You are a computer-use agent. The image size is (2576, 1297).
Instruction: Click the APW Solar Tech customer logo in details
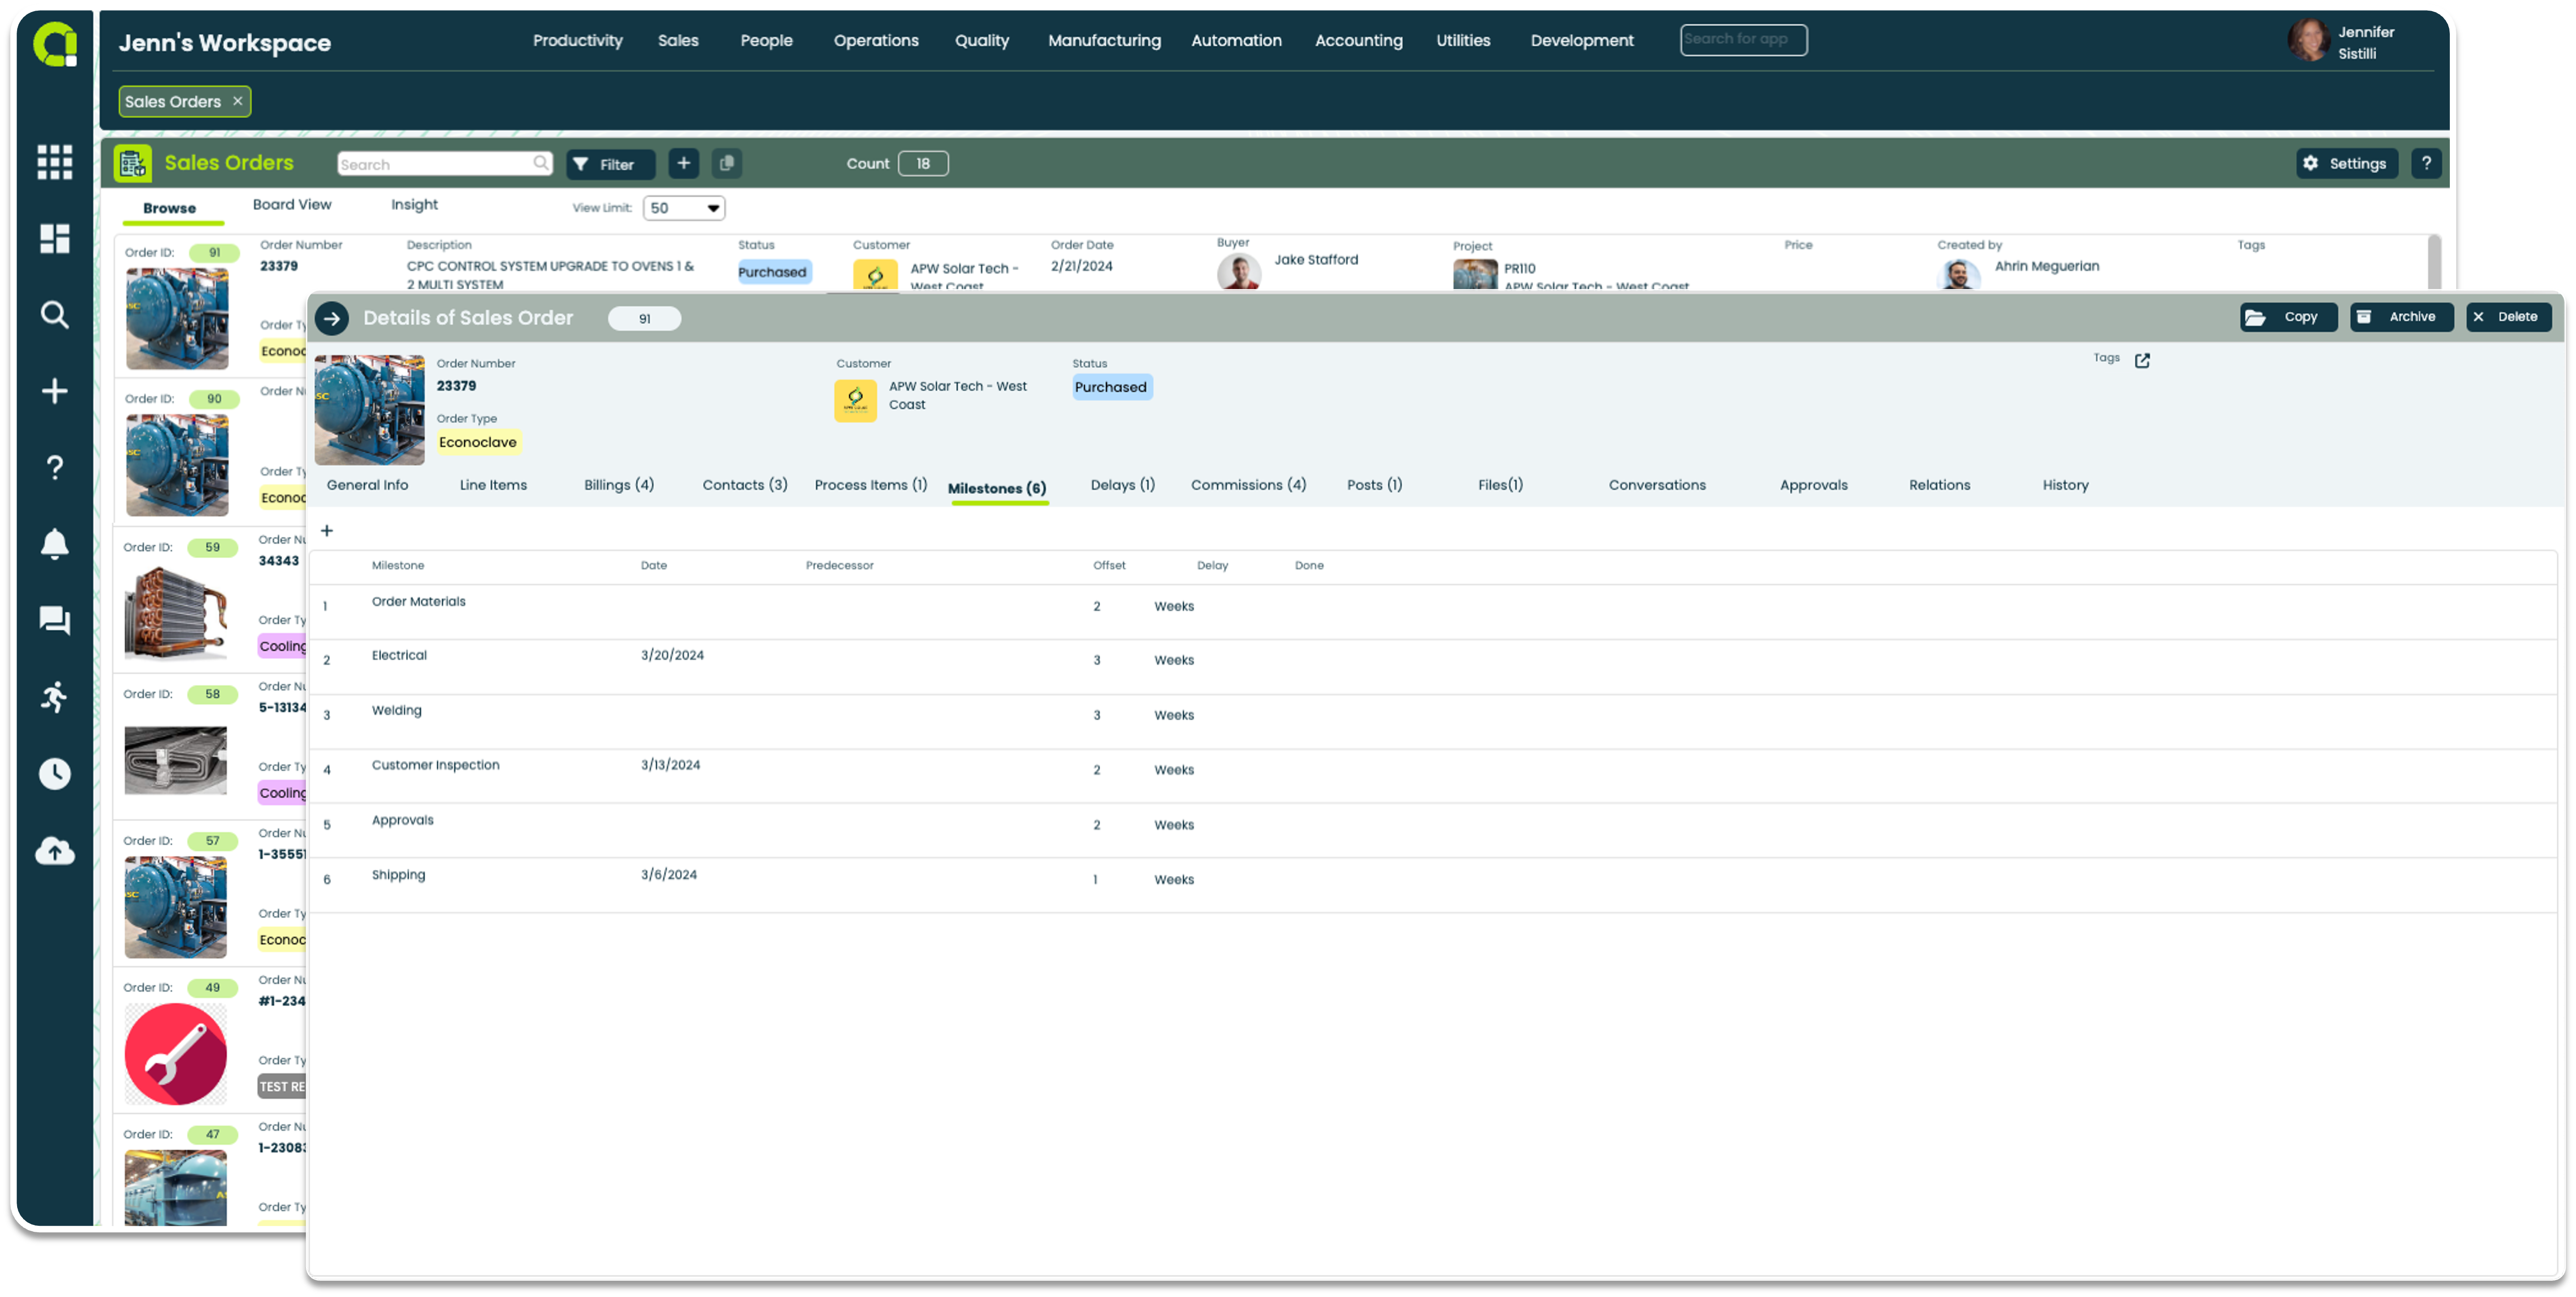(855, 400)
